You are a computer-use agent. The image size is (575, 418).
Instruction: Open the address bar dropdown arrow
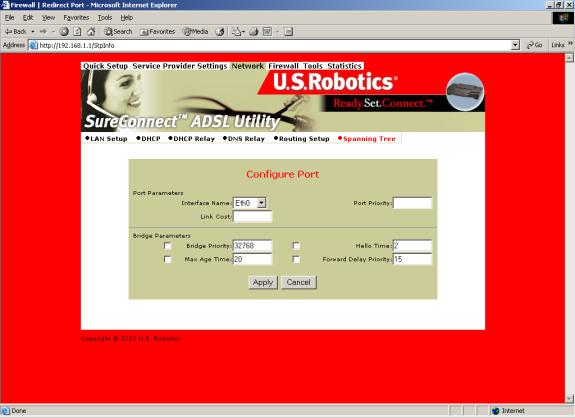pyautogui.click(x=515, y=45)
